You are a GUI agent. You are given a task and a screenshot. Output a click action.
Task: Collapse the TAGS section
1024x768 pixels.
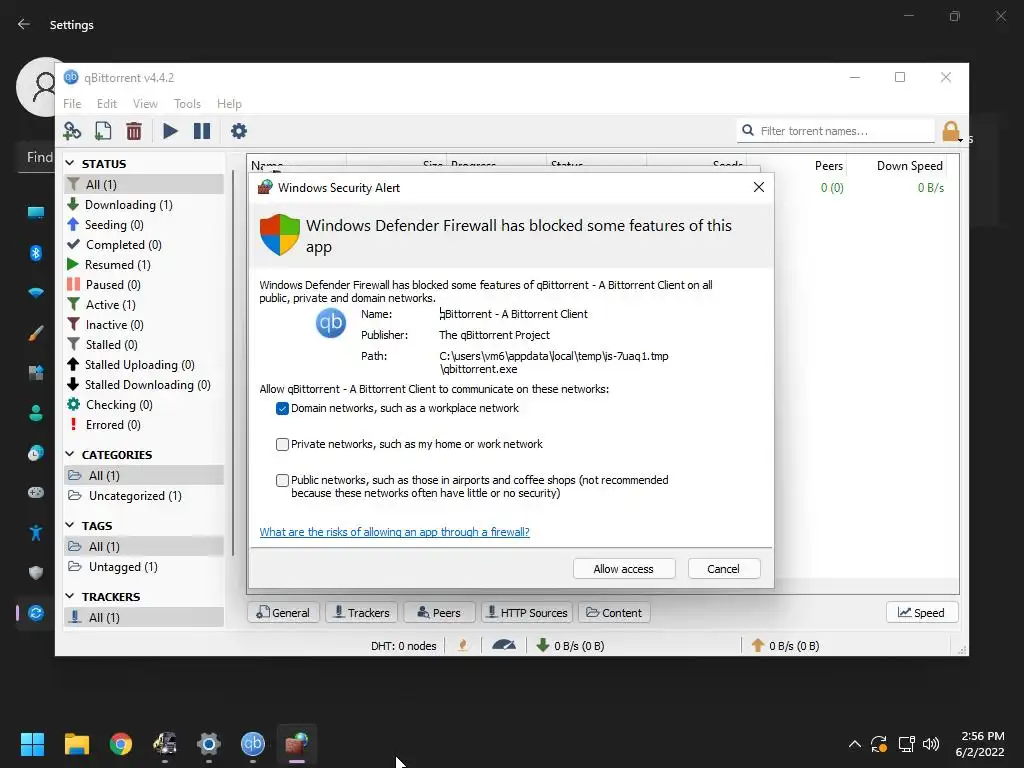click(x=71, y=525)
